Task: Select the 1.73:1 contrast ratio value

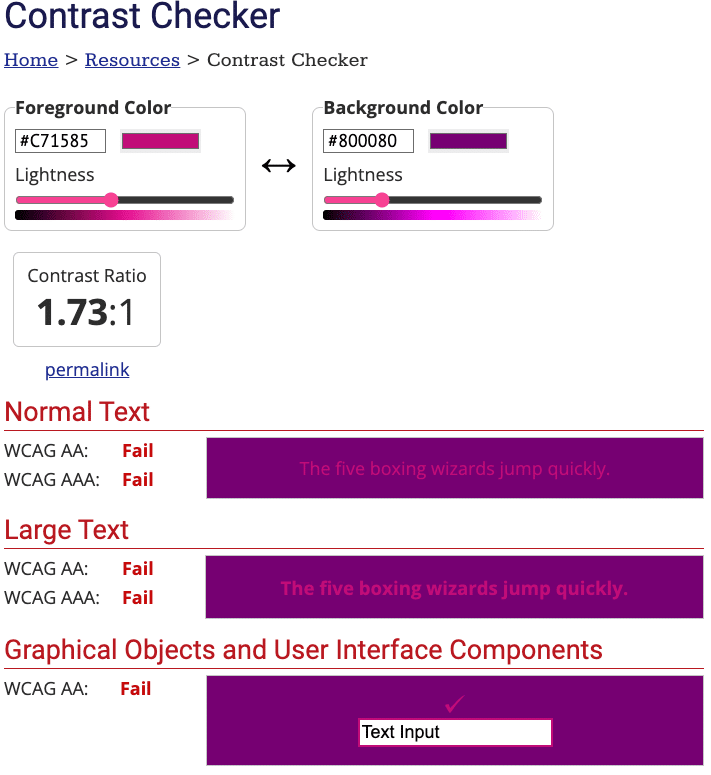Action: [86, 312]
